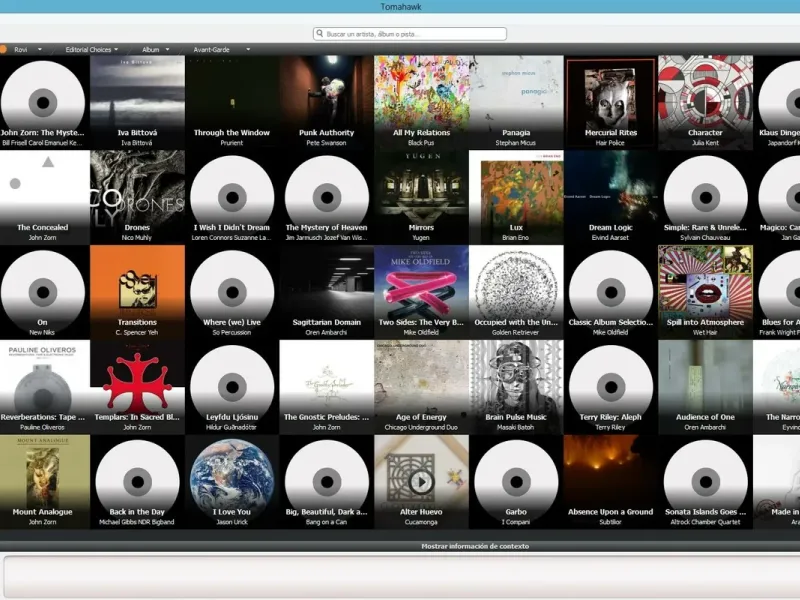800x600 pixels.
Task: Open Audience of One album cover
Action: pos(705,387)
